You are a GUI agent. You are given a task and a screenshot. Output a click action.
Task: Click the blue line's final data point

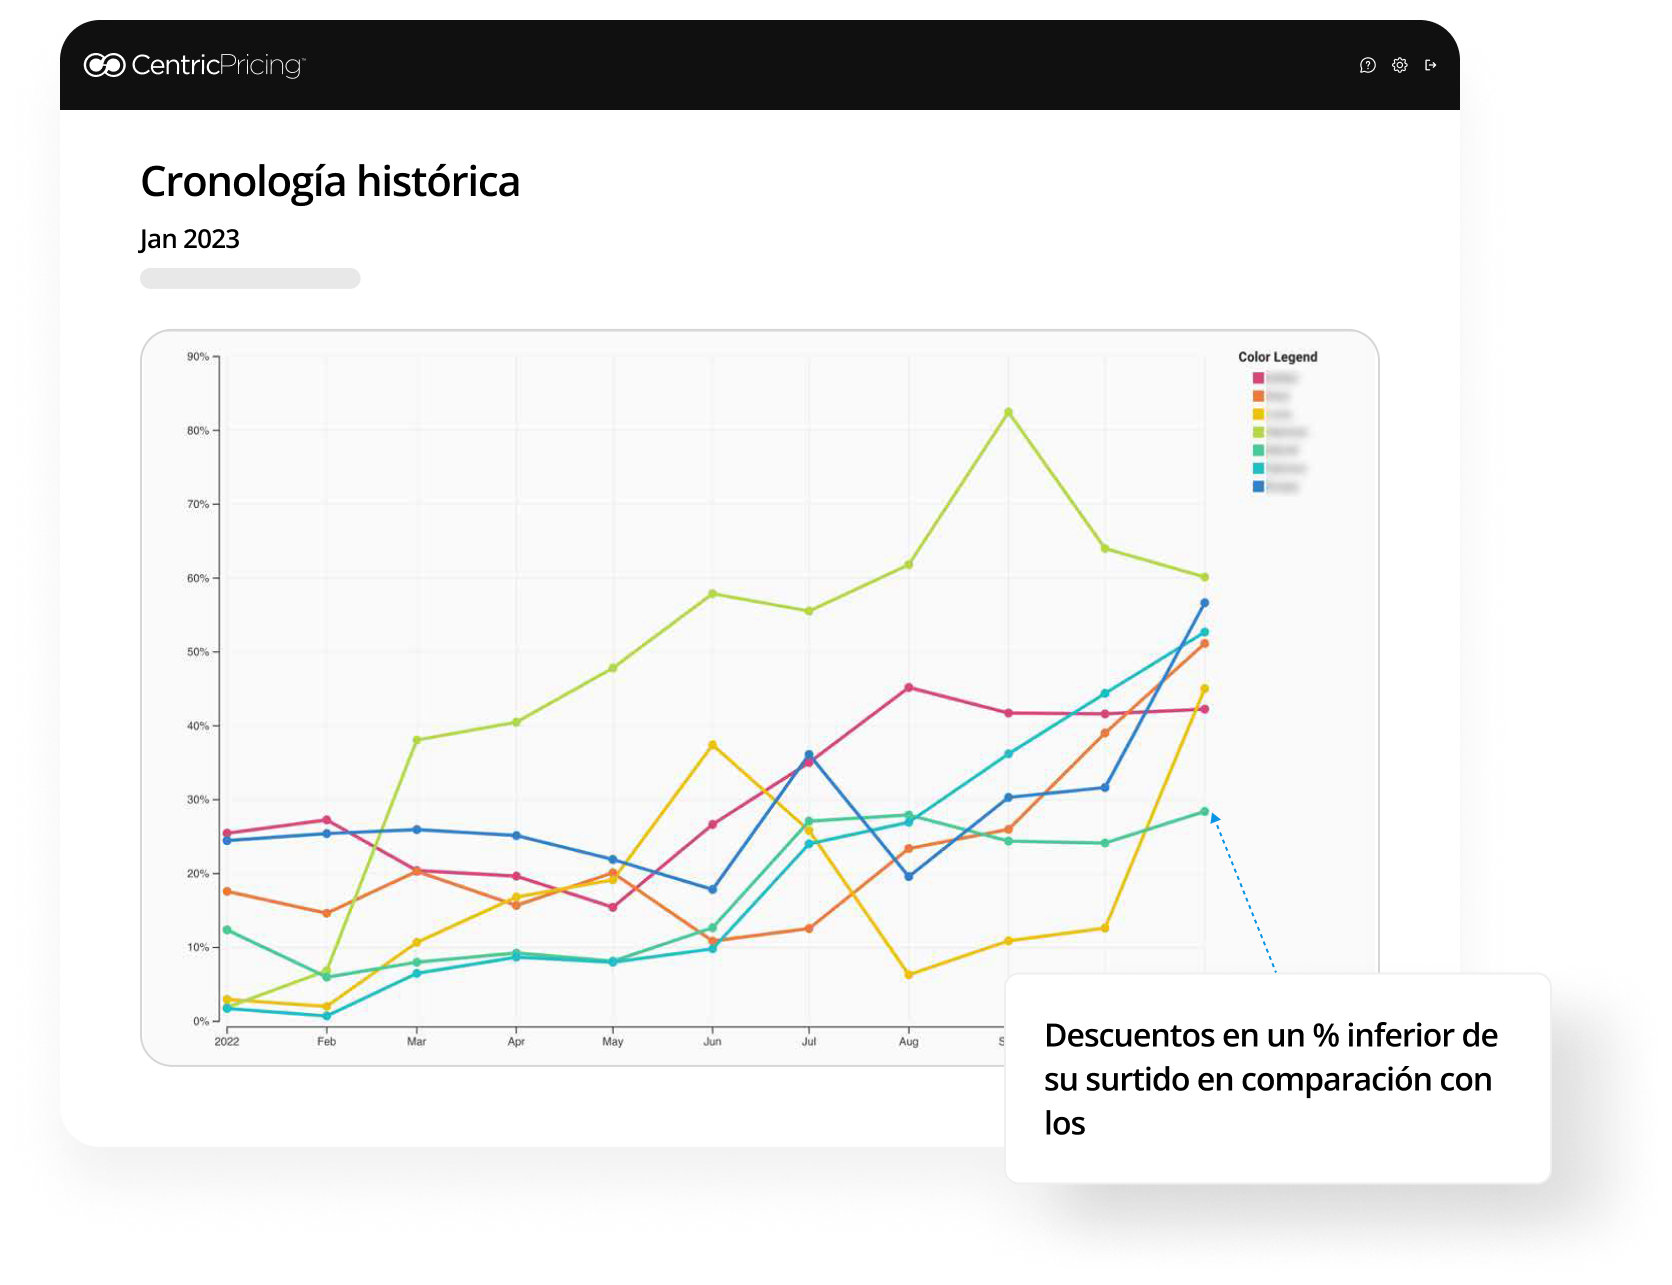point(1204,603)
